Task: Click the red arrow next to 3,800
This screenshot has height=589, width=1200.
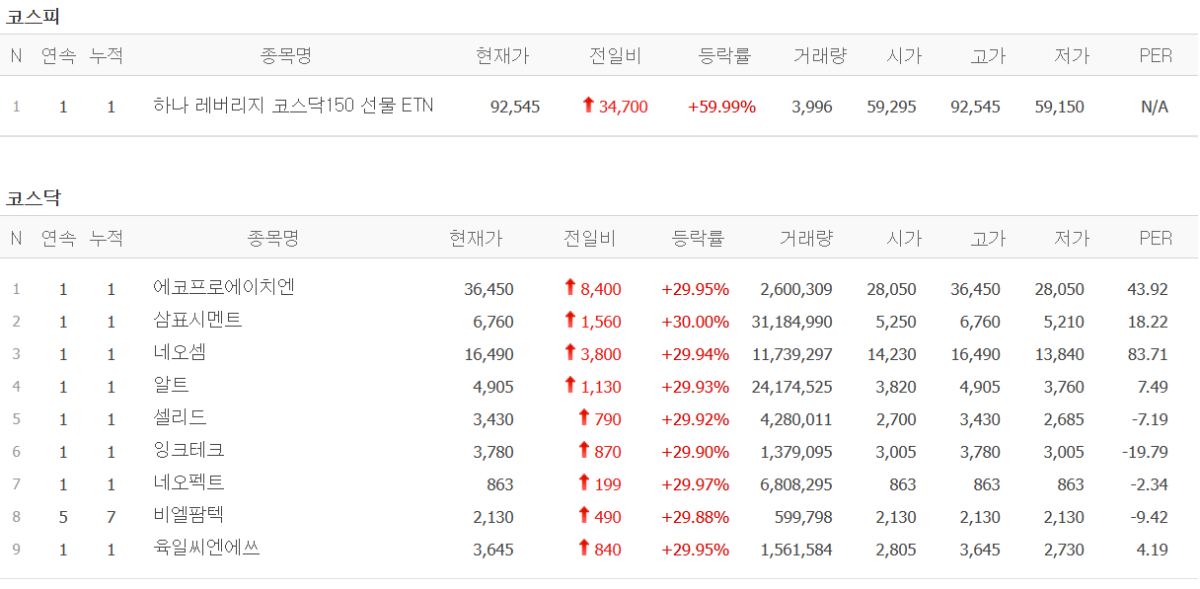Action: click(x=570, y=352)
